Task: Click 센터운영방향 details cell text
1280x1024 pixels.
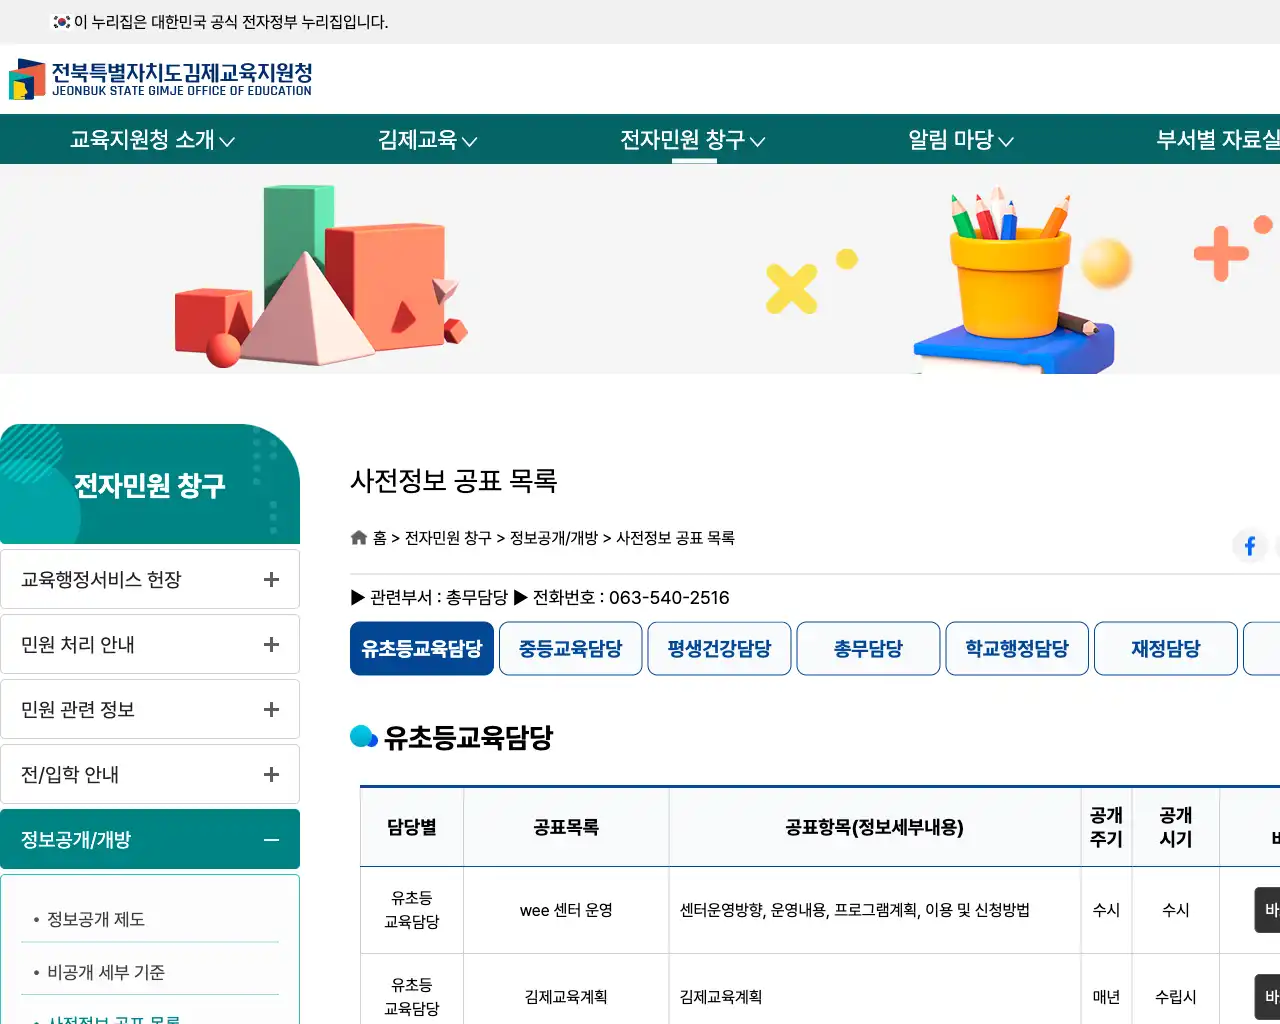Action: coord(855,910)
